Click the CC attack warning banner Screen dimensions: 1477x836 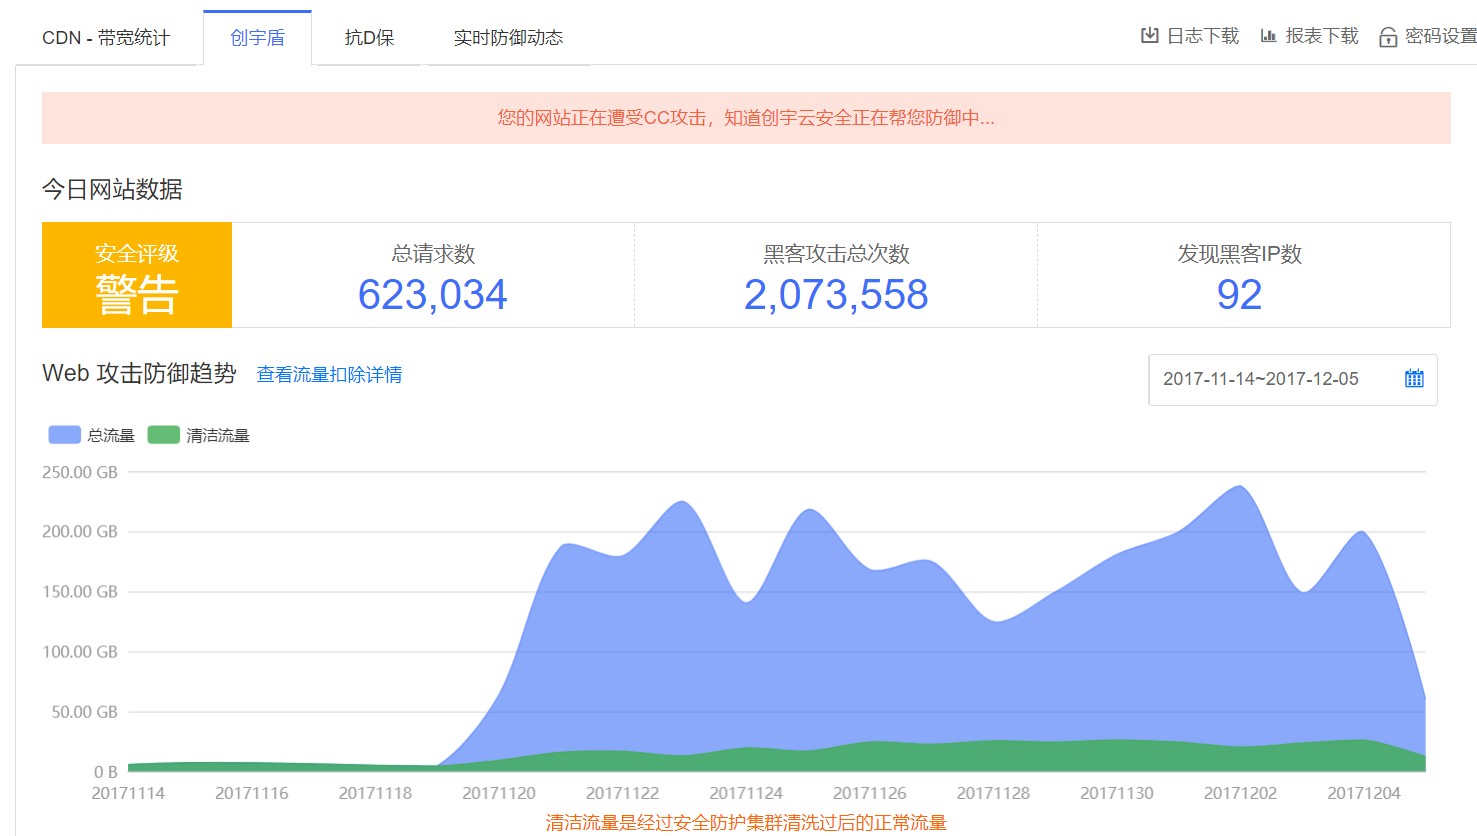tap(746, 118)
